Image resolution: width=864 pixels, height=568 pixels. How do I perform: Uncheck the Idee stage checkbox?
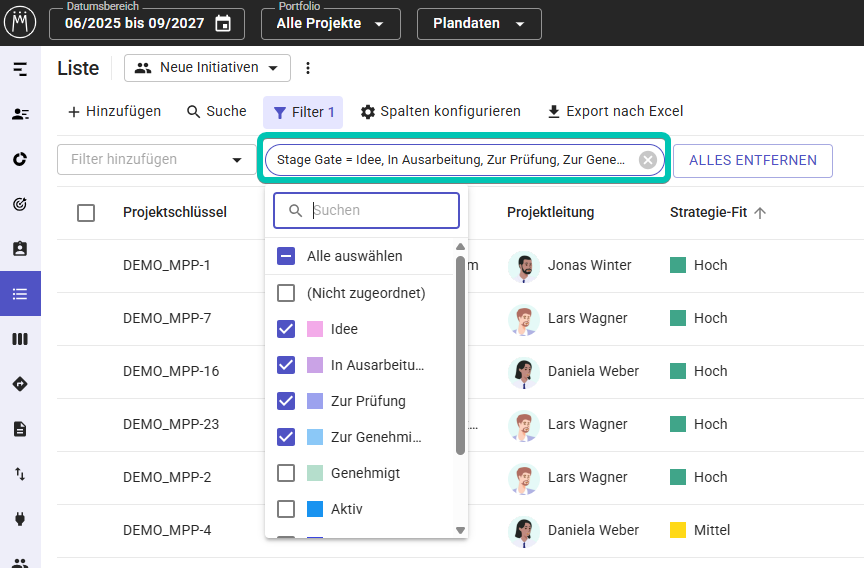286,329
